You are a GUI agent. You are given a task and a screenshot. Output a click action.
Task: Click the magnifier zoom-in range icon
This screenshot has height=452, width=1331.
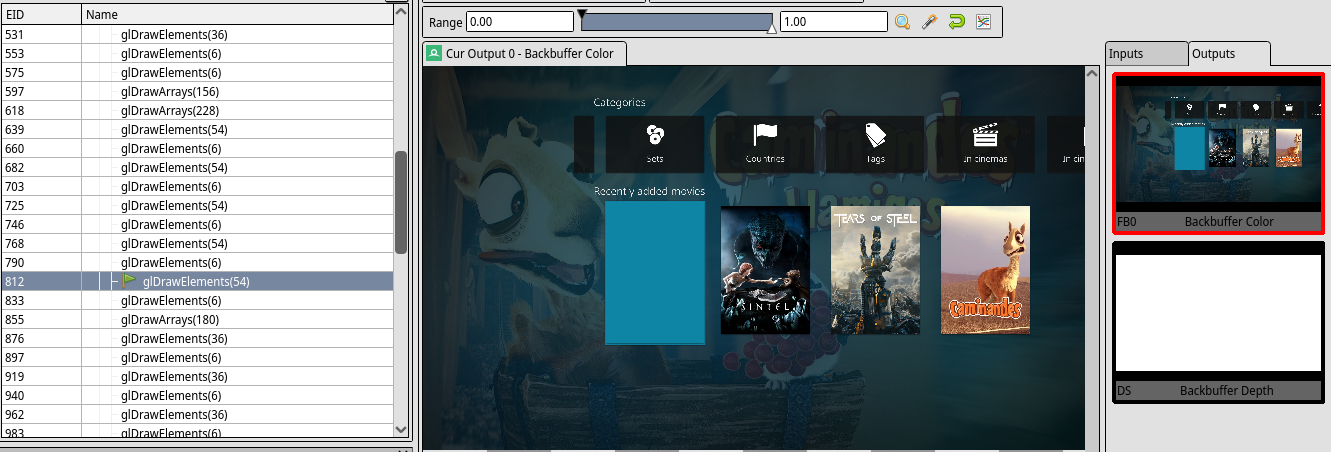tap(902, 22)
